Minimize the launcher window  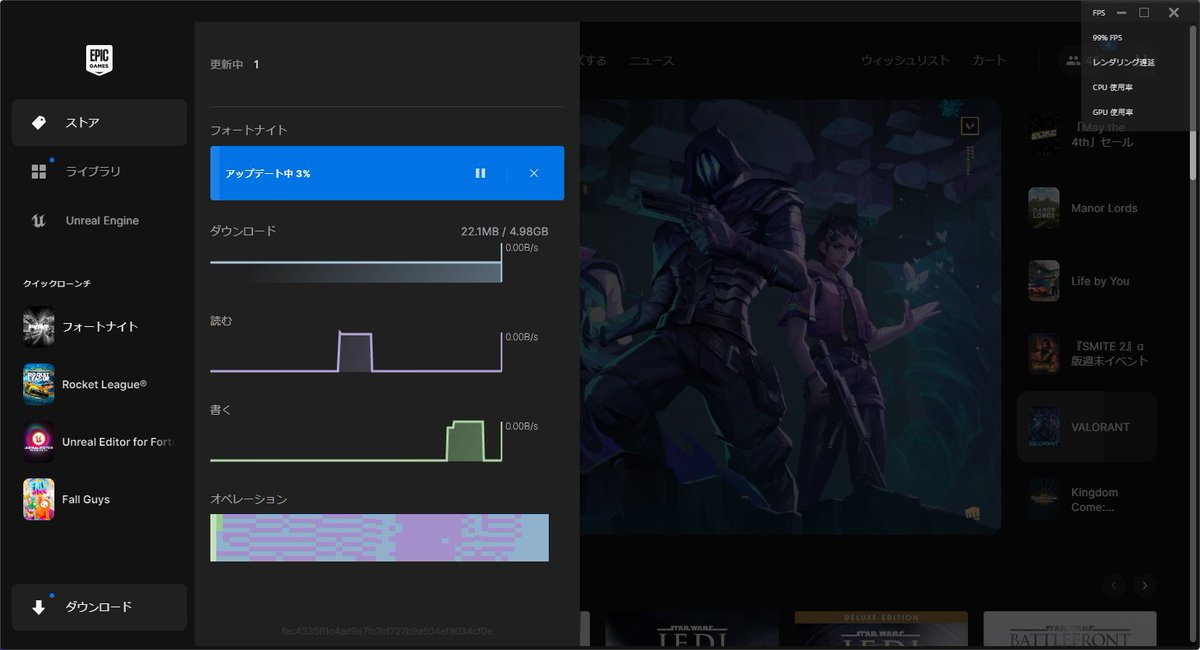click(1121, 13)
